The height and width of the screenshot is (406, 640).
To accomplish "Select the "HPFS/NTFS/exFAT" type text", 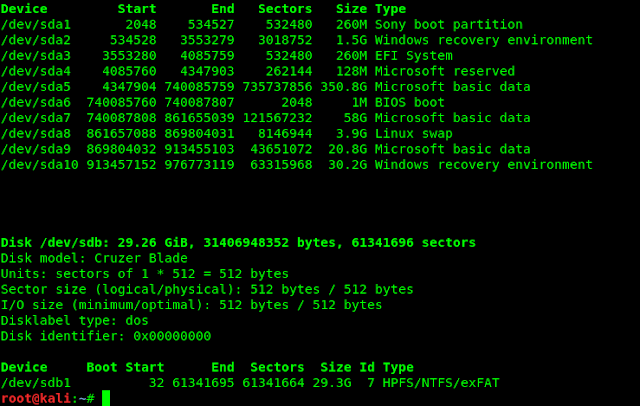I will [x=441, y=383].
